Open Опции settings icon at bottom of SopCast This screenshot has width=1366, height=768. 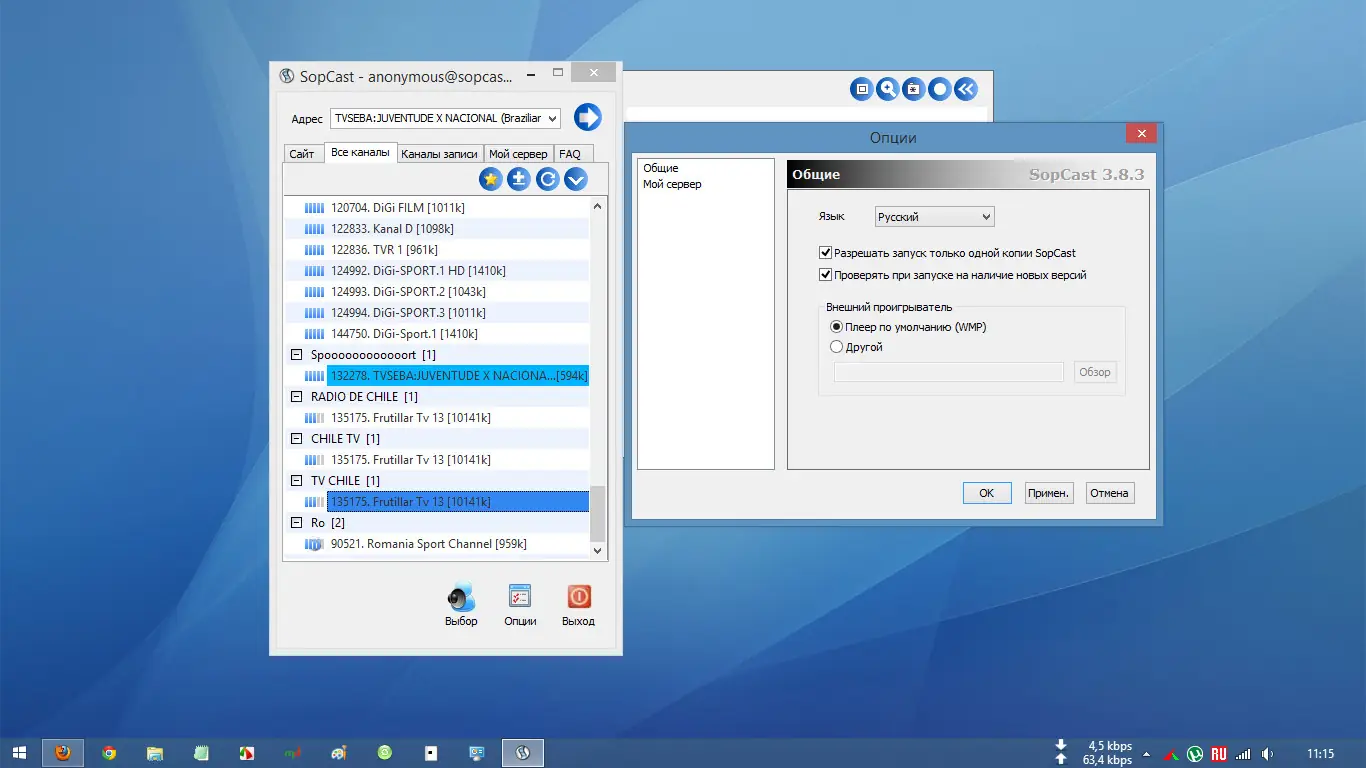point(520,597)
